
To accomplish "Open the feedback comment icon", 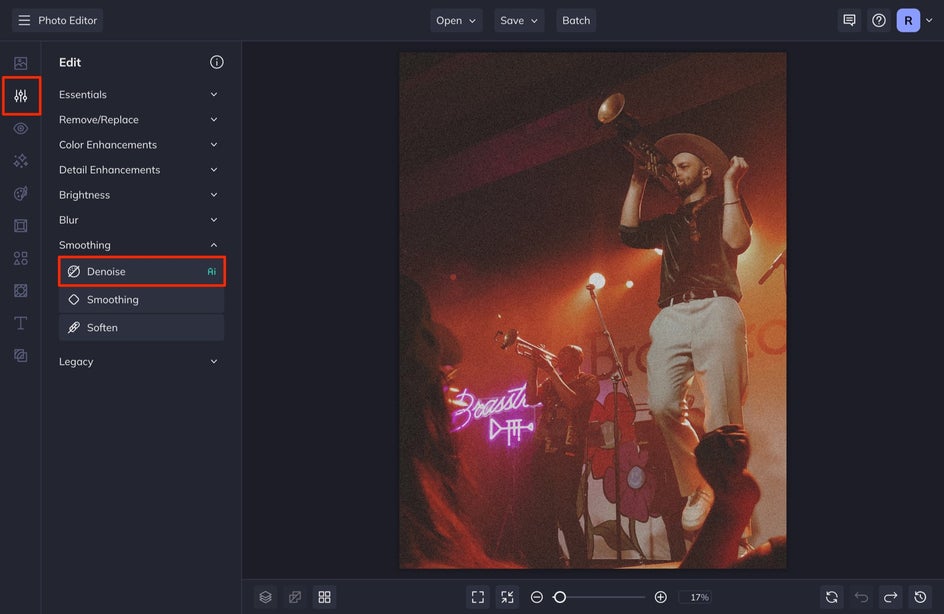I will tap(849, 20).
